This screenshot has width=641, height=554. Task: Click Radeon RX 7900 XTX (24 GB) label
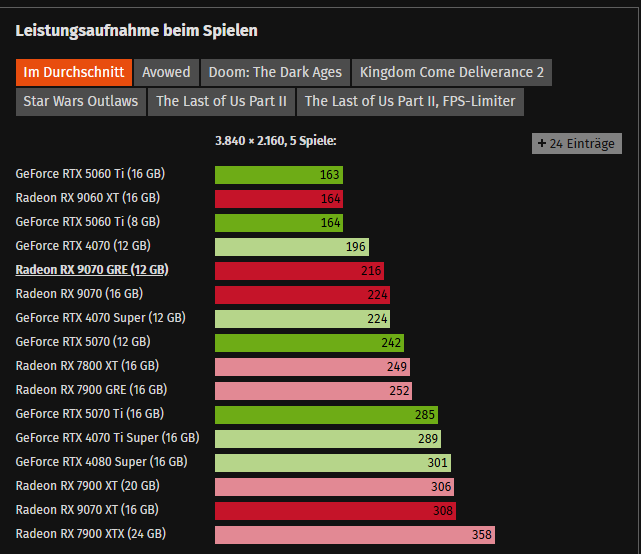pos(91,534)
